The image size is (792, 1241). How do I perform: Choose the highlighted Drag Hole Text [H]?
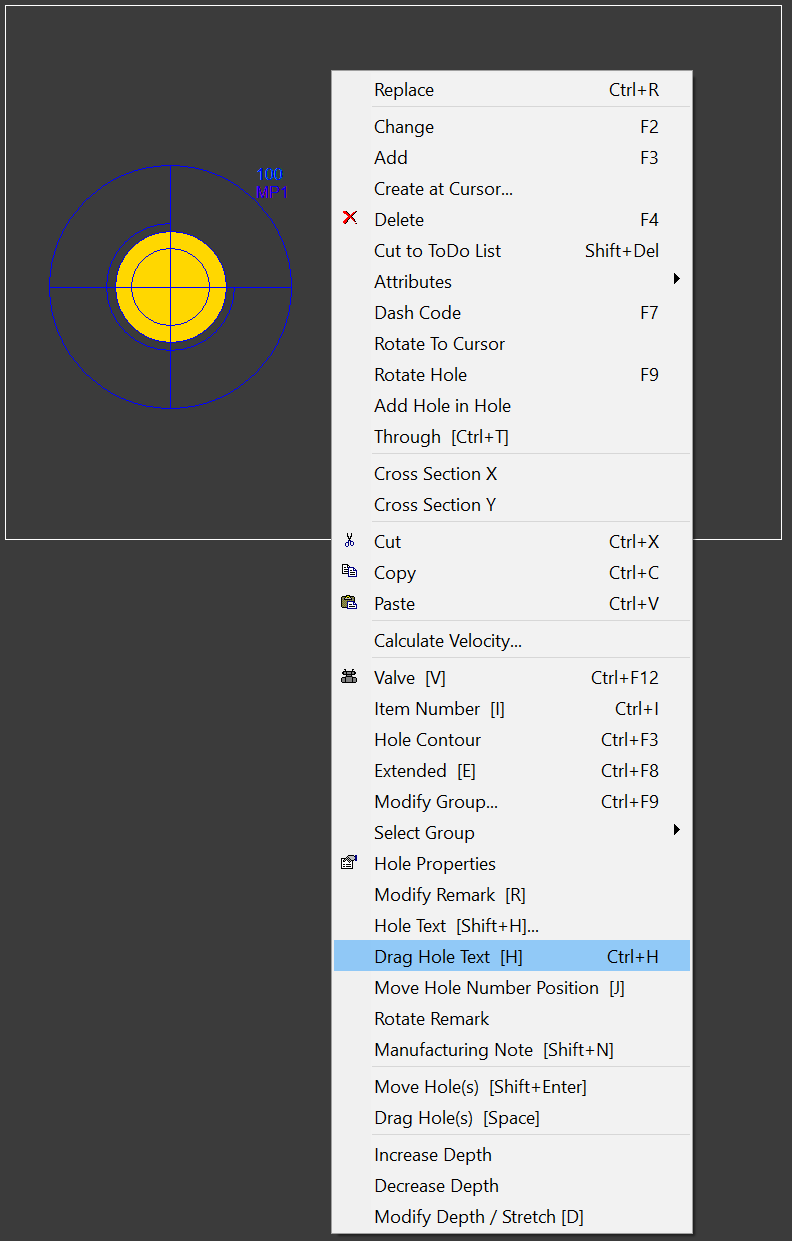pos(512,957)
